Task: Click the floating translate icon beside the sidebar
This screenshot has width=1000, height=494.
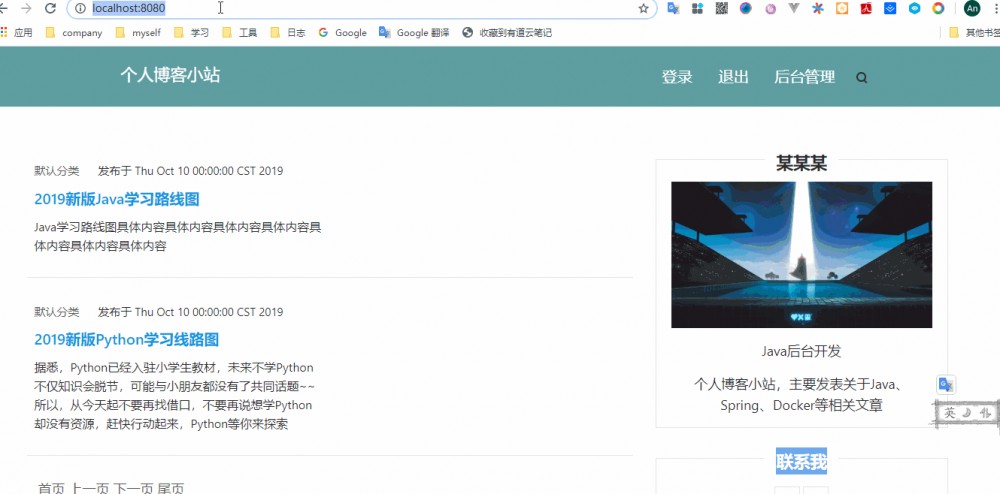Action: [x=946, y=385]
